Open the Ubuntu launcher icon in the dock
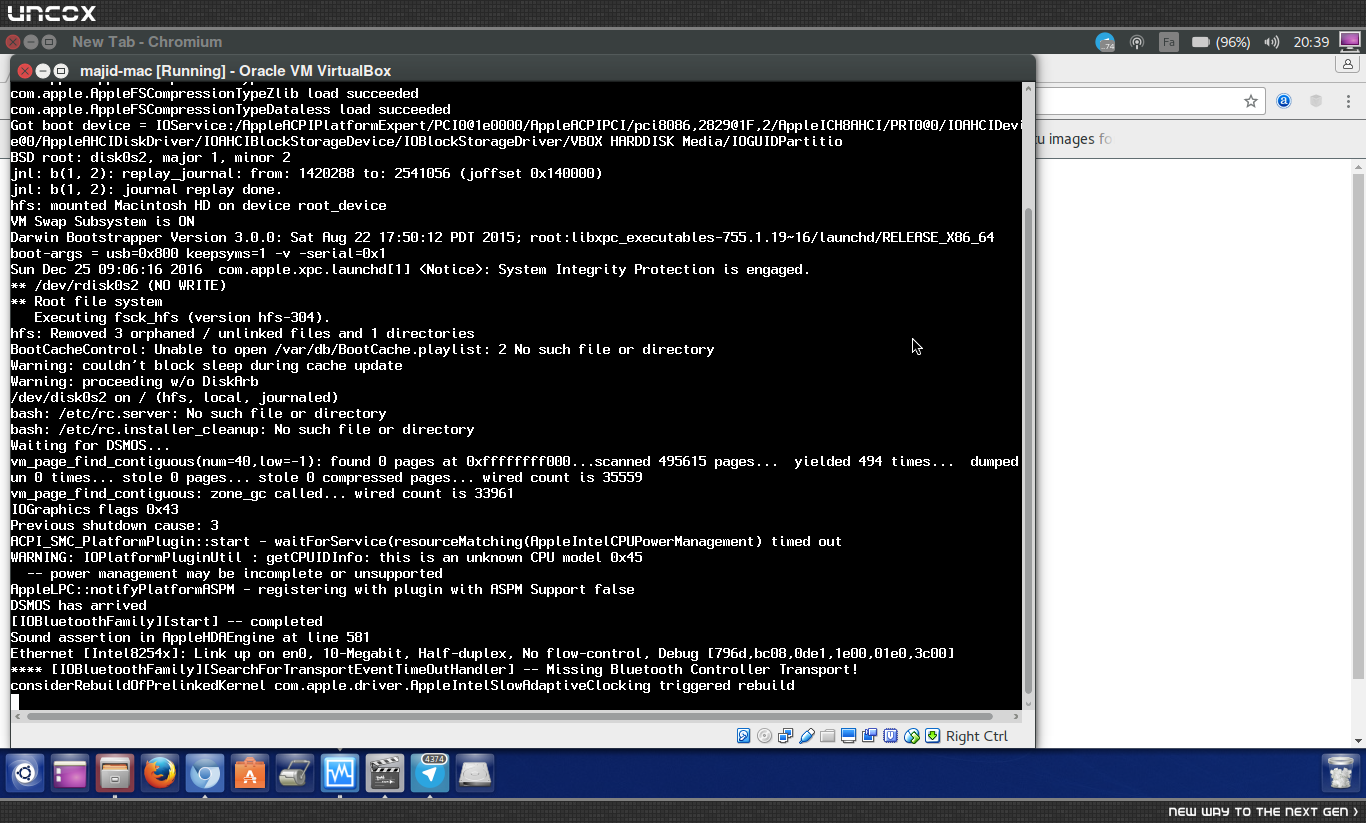This screenshot has height=823, width=1366. (x=25, y=773)
